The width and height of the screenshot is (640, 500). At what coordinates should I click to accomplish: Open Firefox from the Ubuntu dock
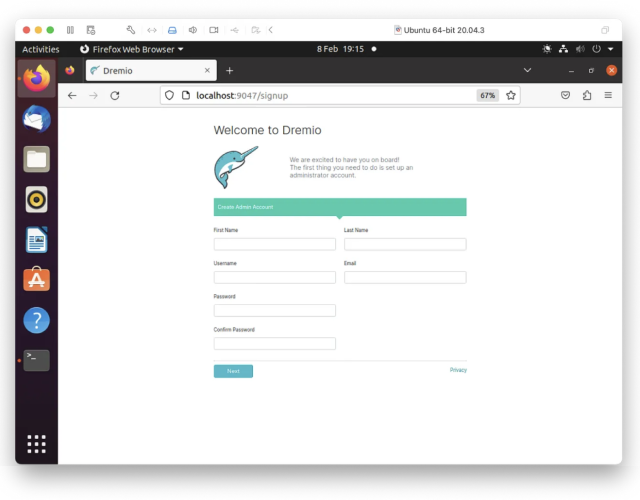coord(37,78)
